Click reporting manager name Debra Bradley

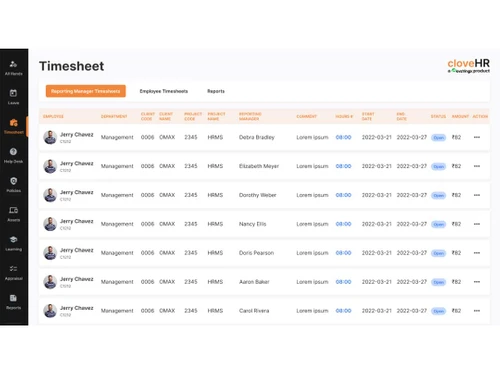point(257,137)
